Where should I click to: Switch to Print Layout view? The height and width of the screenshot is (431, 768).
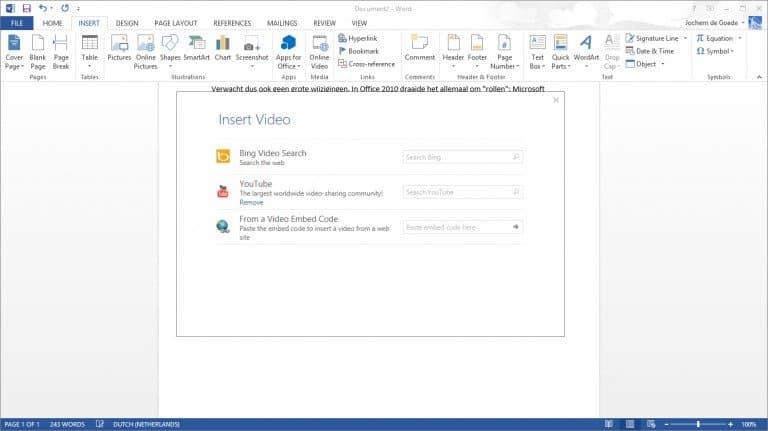coord(630,424)
